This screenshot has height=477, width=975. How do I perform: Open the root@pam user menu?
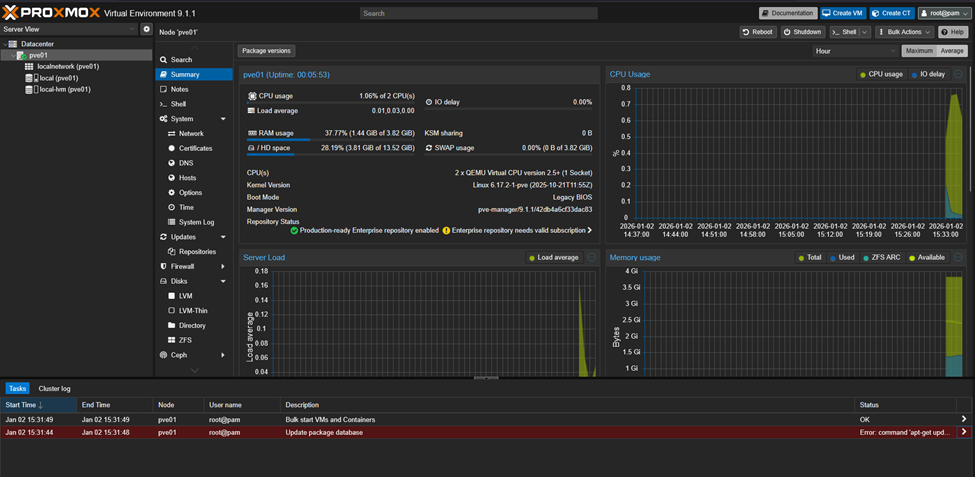[x=945, y=13]
